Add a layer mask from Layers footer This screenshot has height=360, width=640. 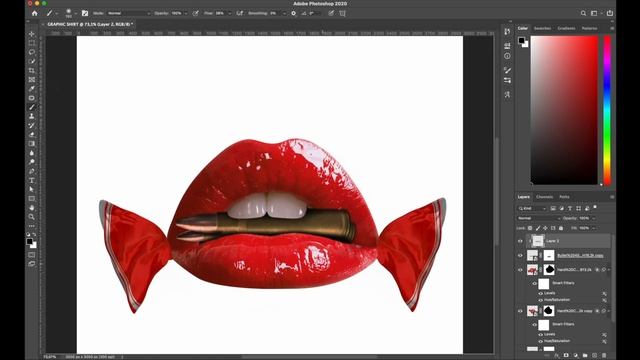coord(566,356)
